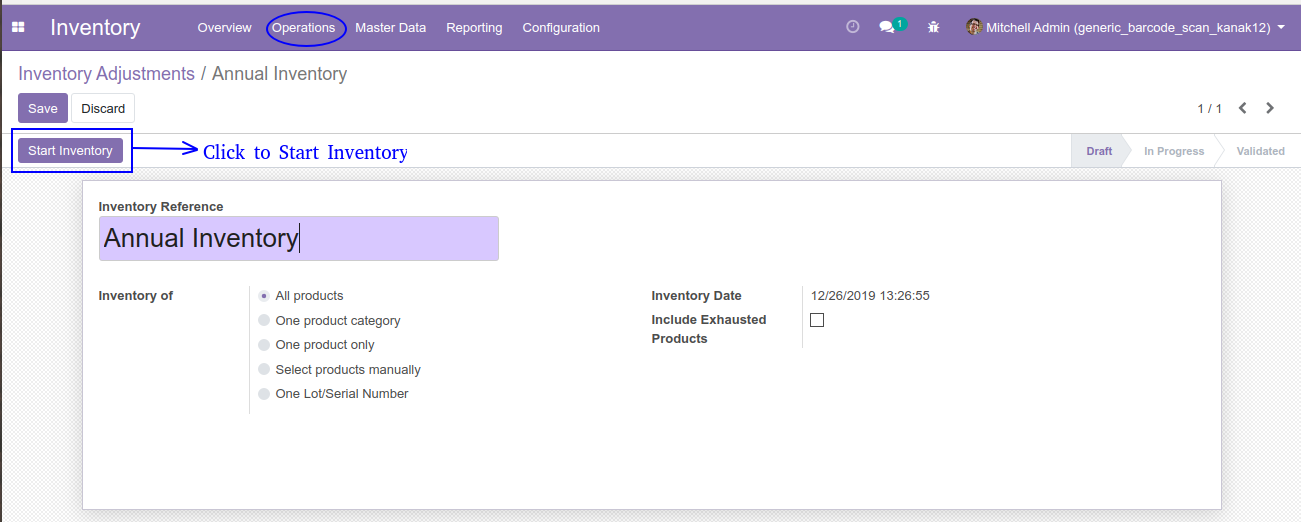Click the Validated status stage
Viewport: 1301px width, 522px height.
pyautogui.click(x=1260, y=151)
